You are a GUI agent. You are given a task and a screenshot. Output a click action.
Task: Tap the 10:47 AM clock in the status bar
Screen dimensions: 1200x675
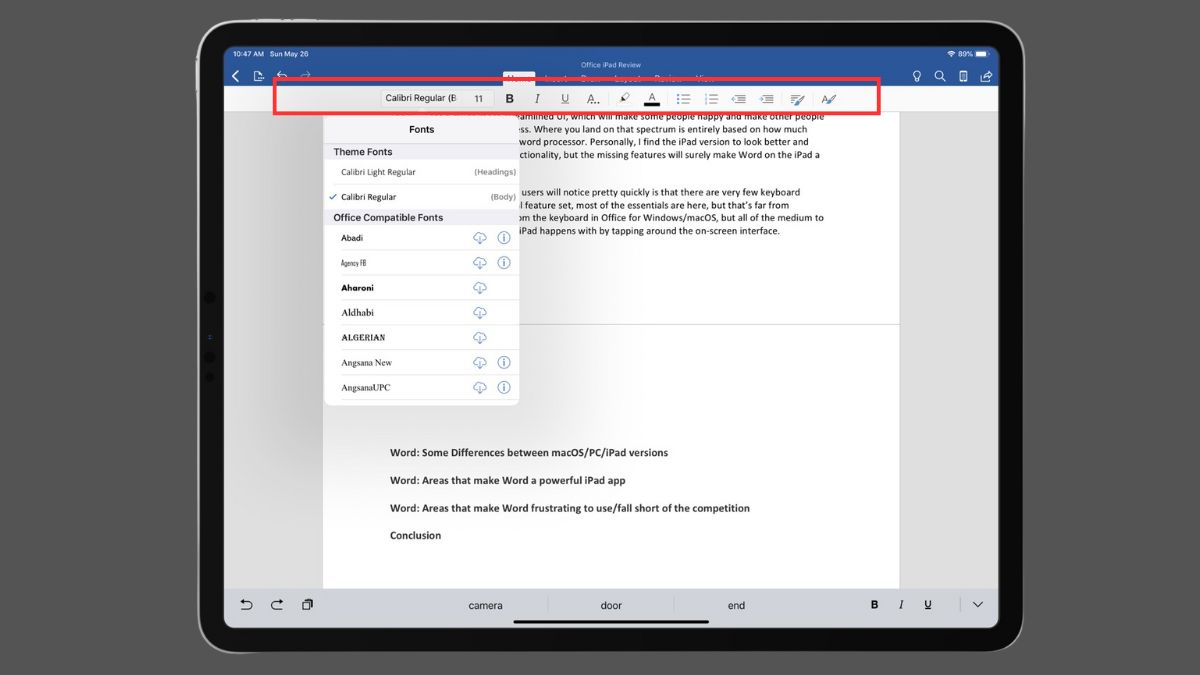point(246,54)
